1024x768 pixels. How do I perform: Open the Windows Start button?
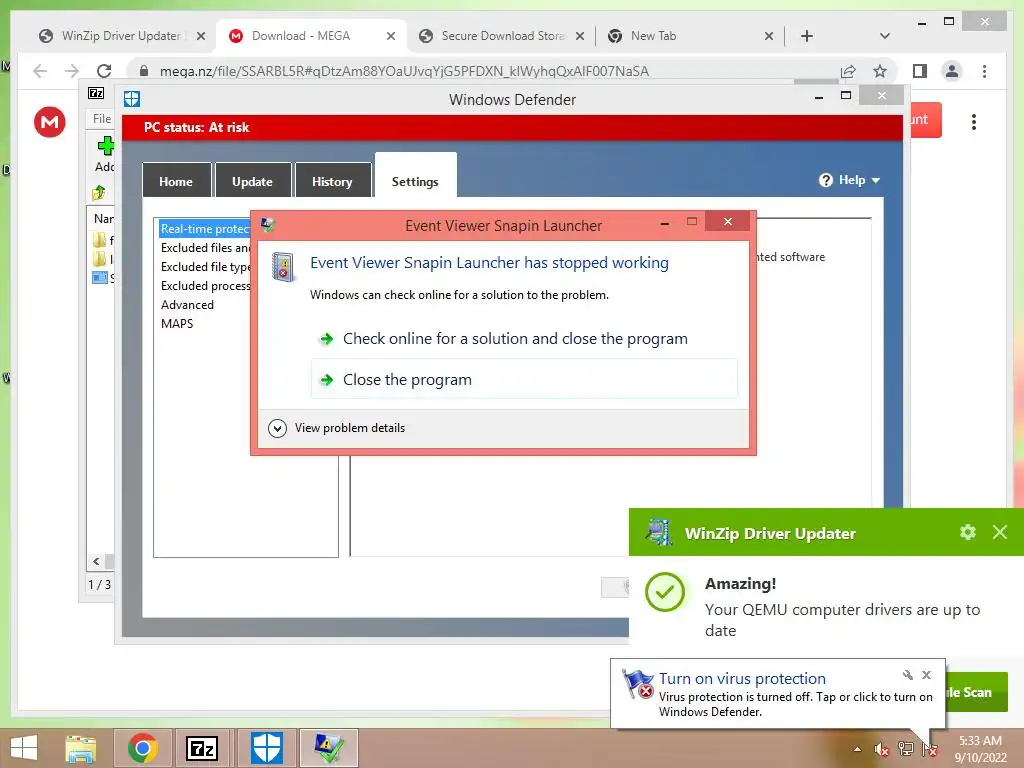click(x=24, y=748)
